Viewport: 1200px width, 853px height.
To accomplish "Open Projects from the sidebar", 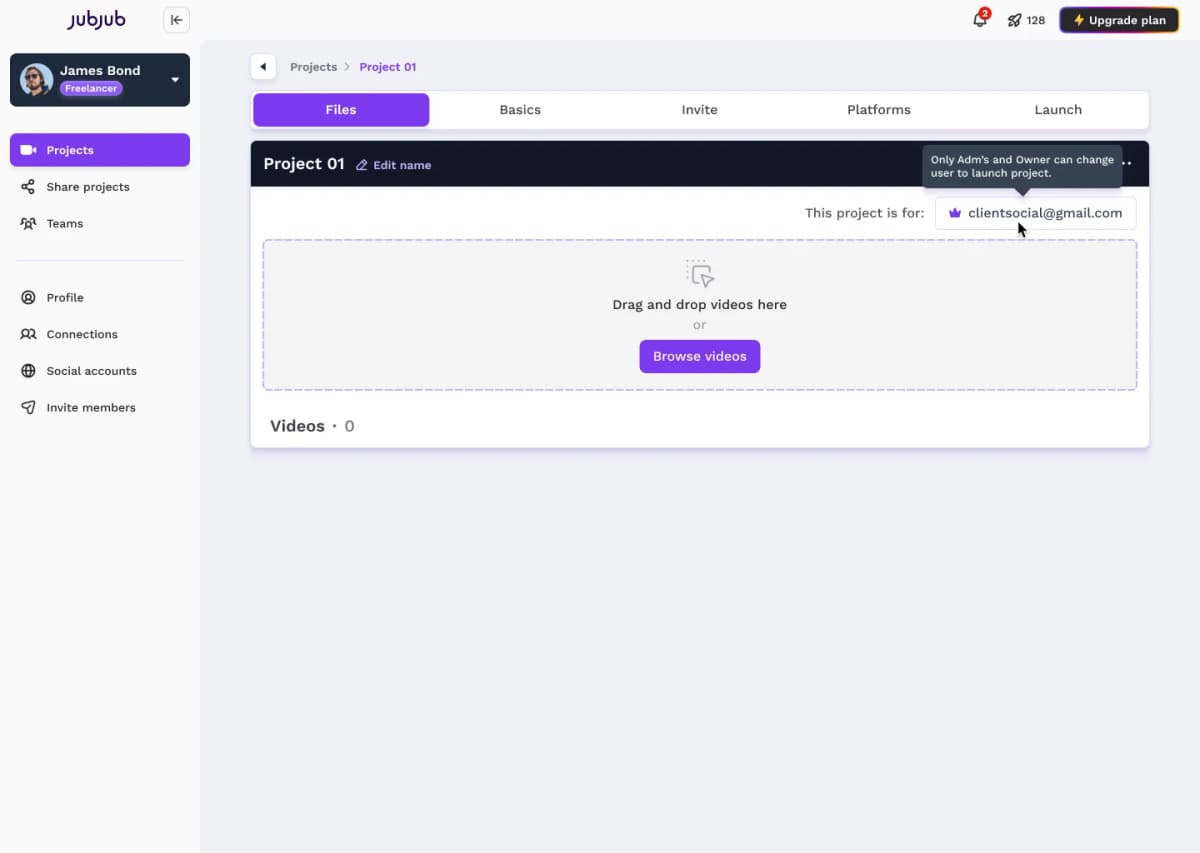I will pyautogui.click(x=69, y=149).
